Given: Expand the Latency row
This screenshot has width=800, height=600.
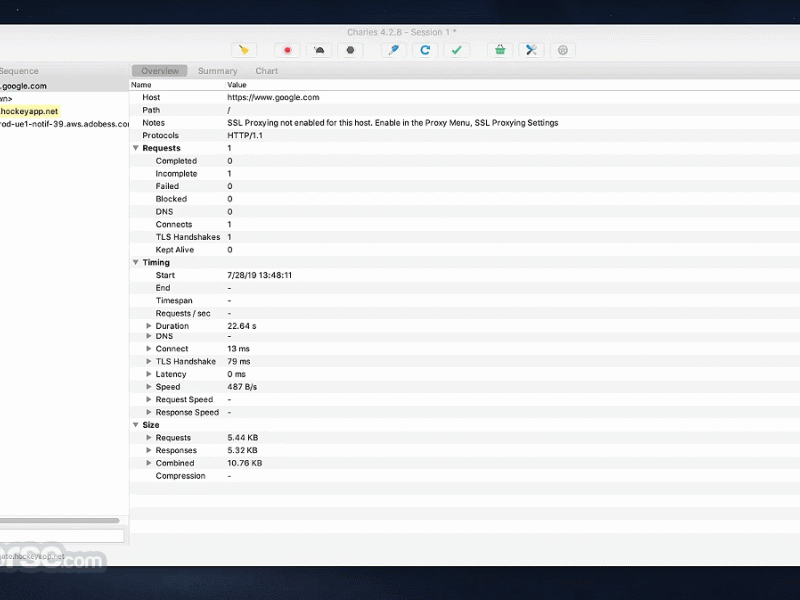Looking at the screenshot, I should [148, 374].
